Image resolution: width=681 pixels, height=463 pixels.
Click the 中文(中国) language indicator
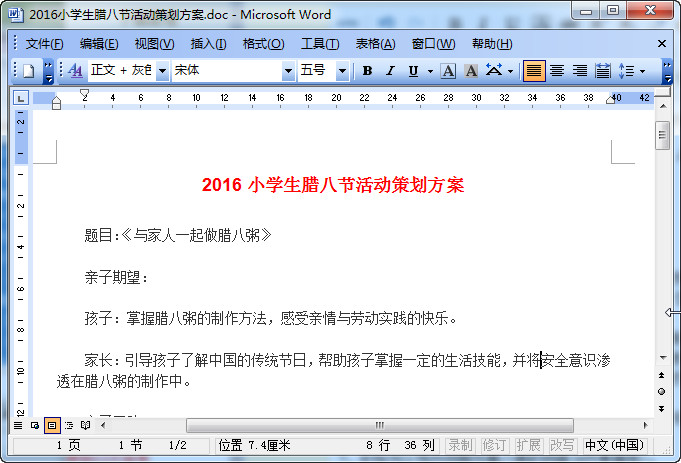[614, 445]
